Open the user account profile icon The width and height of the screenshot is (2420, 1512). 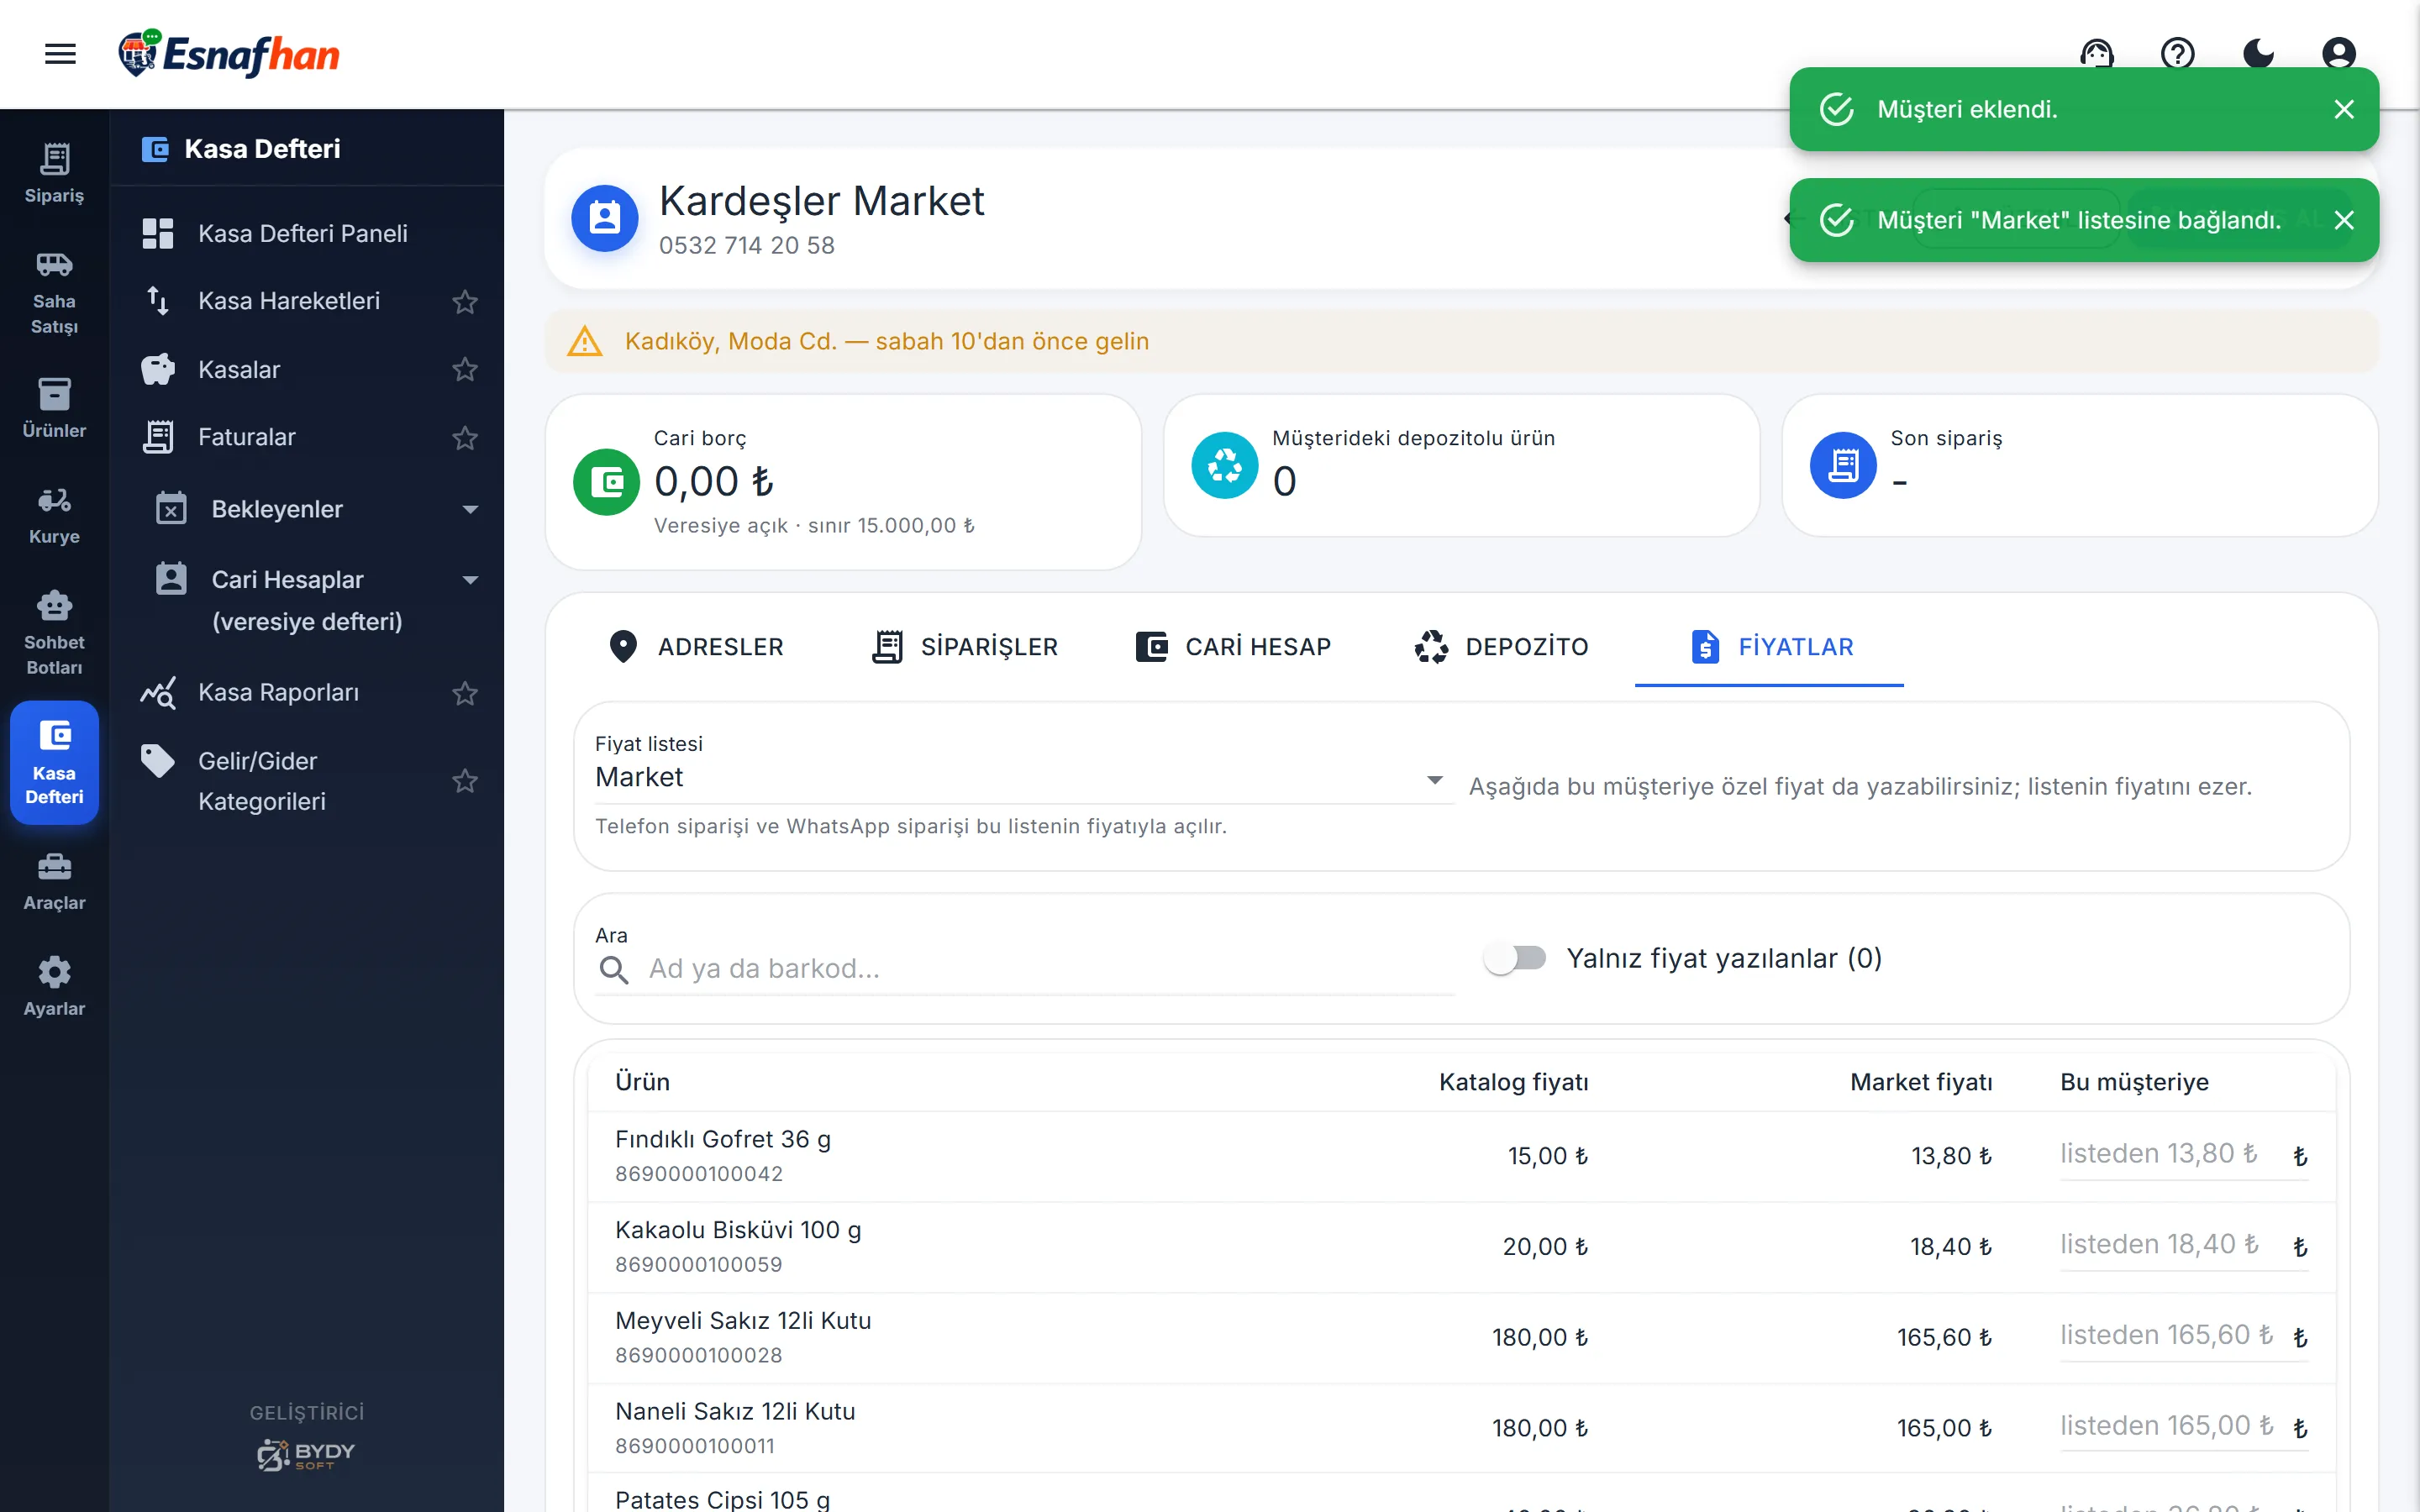2339,53
